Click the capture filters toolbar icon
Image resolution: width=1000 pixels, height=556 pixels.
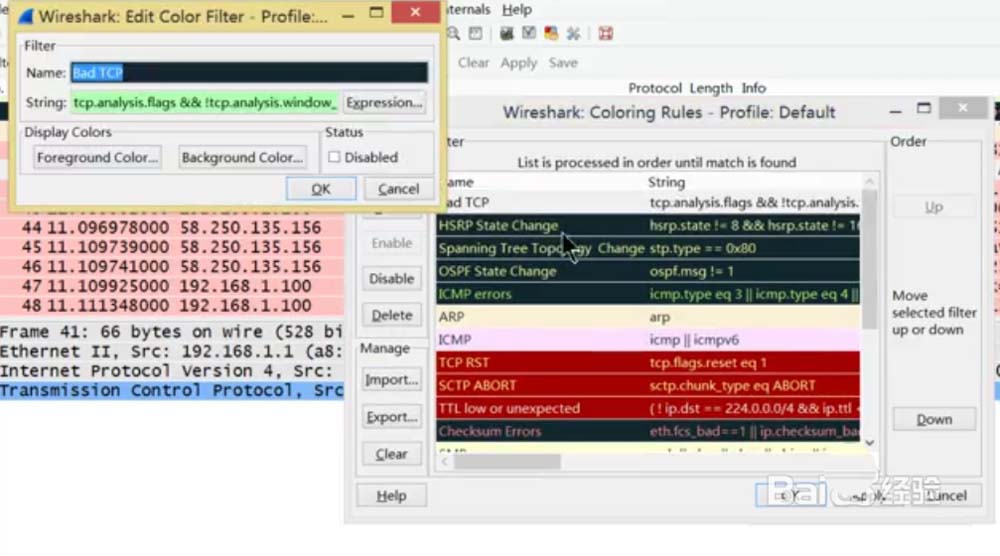click(x=507, y=34)
